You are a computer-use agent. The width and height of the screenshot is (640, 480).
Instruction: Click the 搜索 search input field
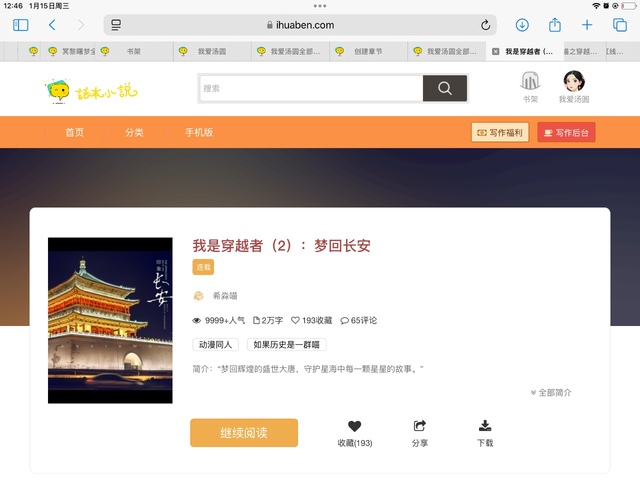coord(310,88)
